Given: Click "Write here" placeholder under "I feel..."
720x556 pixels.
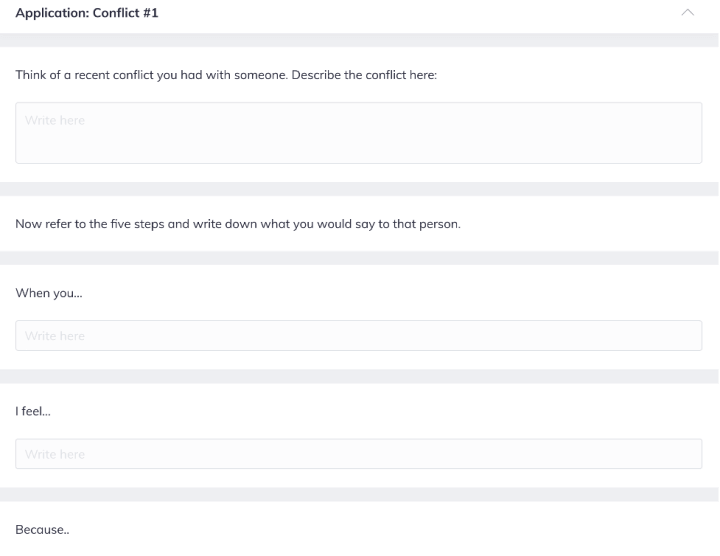Looking at the screenshot, I should tap(55, 455).
